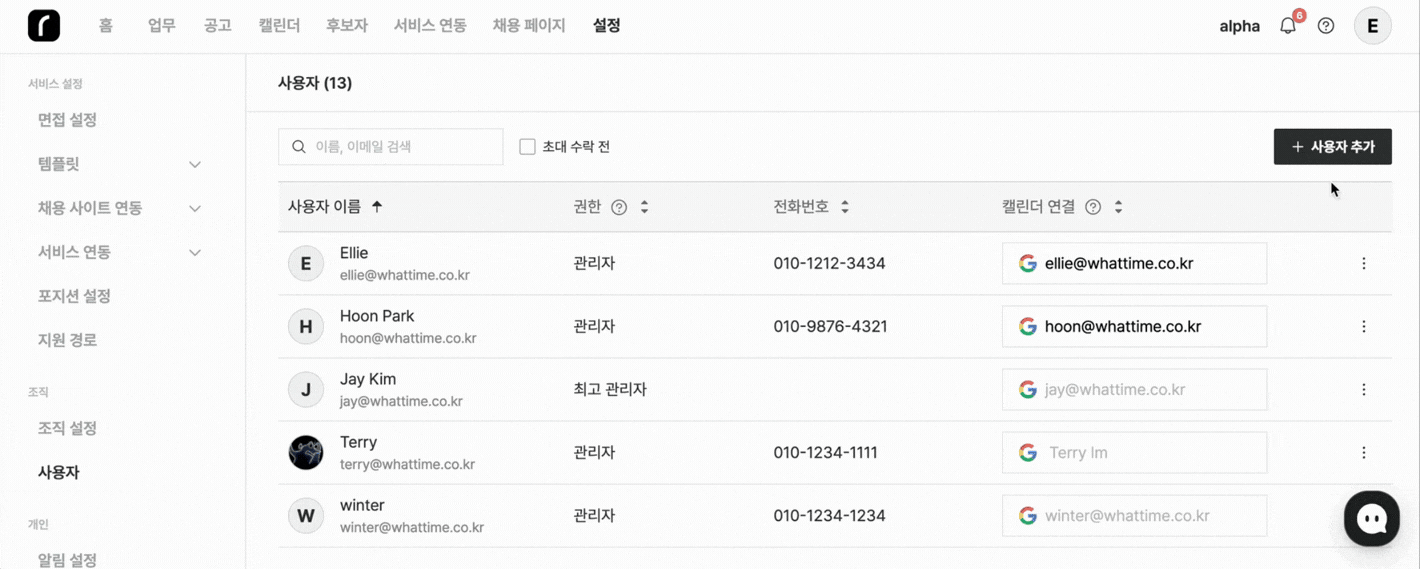Toggle the 초대 수락 전 checkbox
The height and width of the screenshot is (569, 1420).
point(527,147)
